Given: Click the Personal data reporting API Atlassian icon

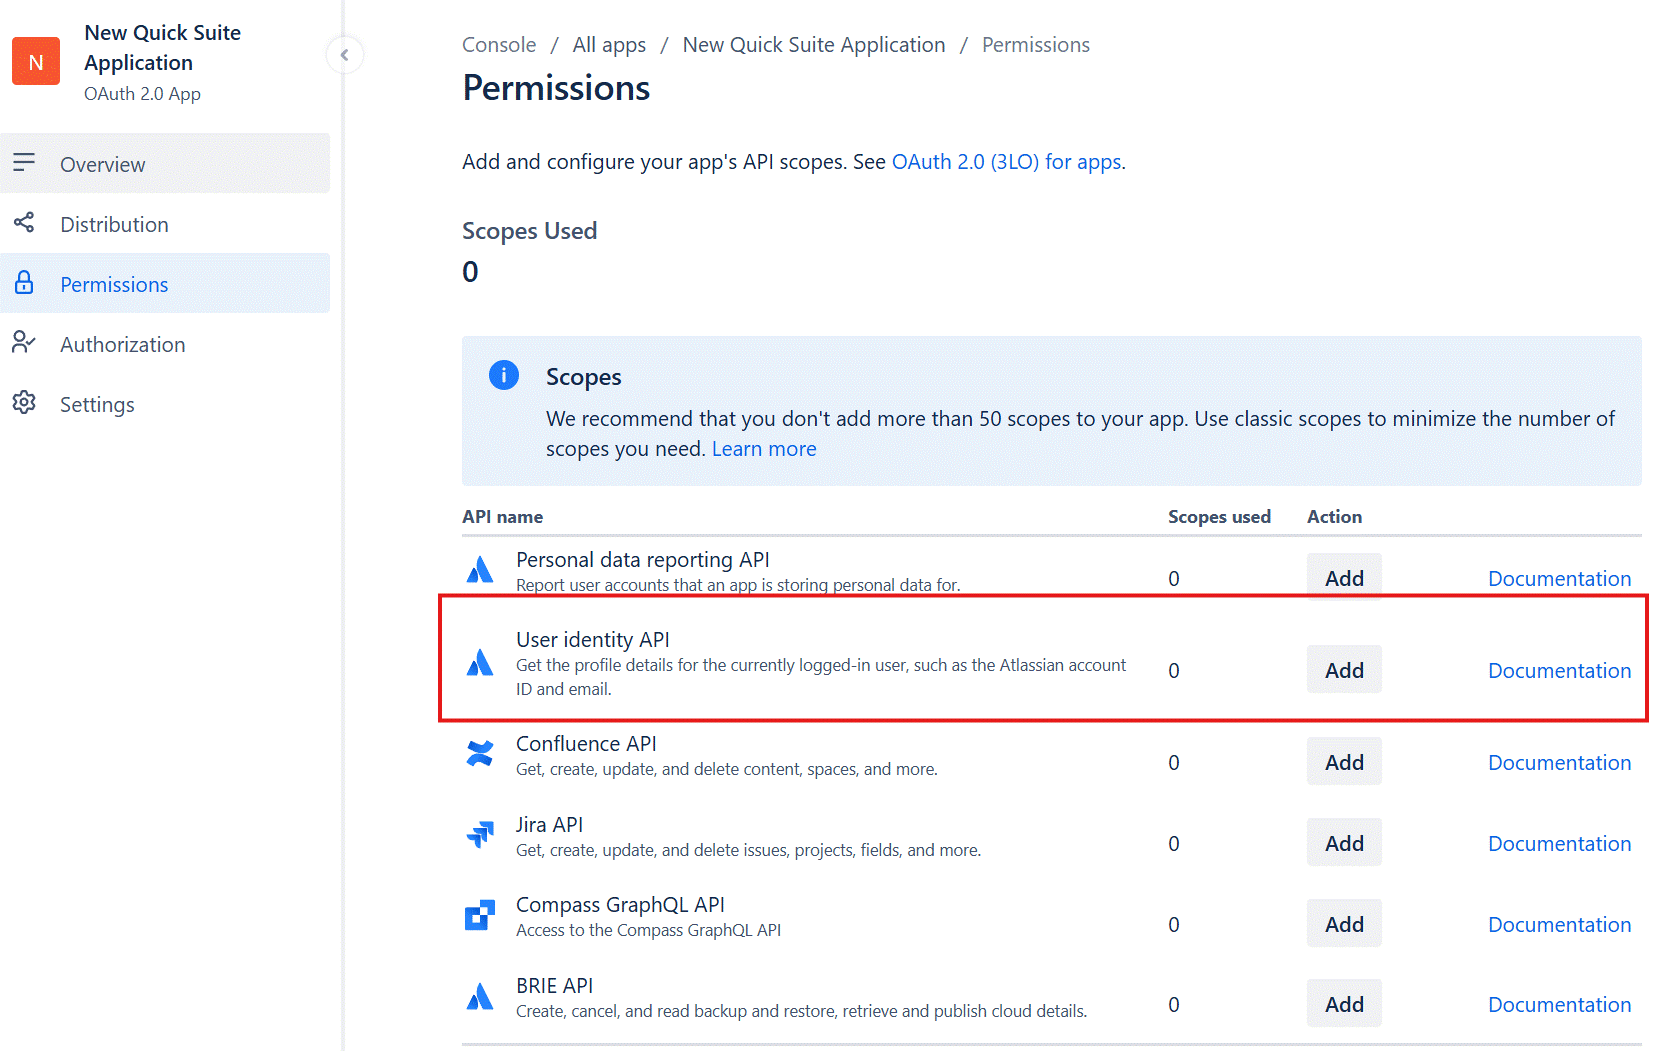Looking at the screenshot, I should 480,569.
